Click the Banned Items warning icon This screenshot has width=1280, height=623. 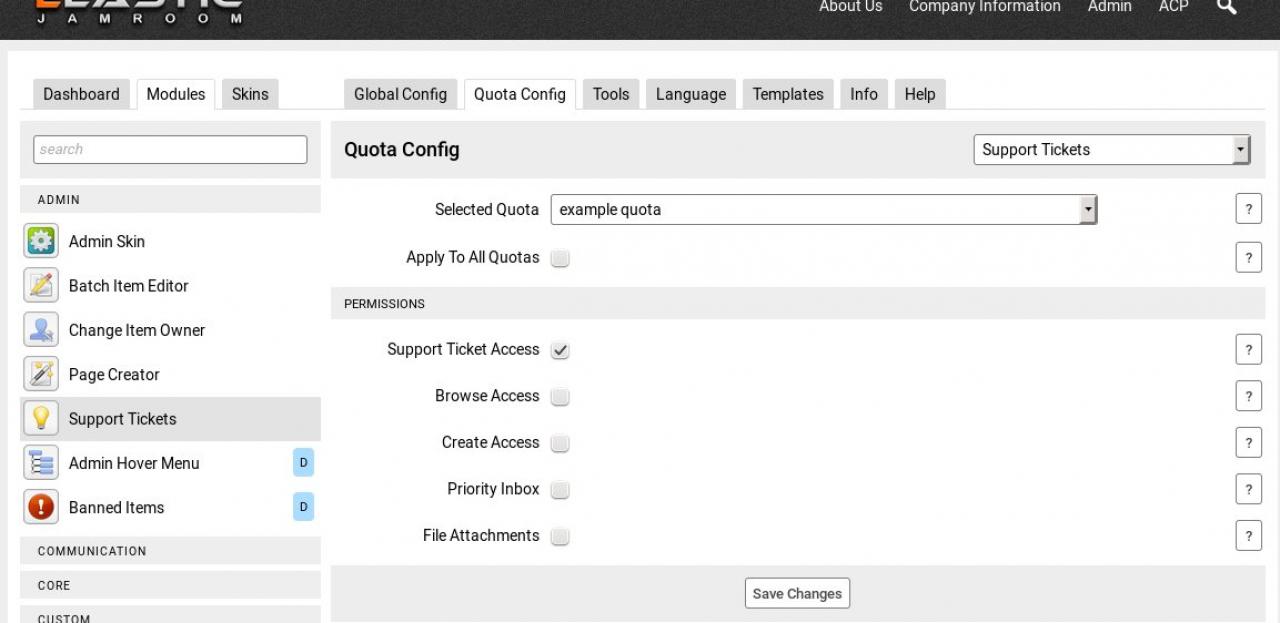pos(41,507)
